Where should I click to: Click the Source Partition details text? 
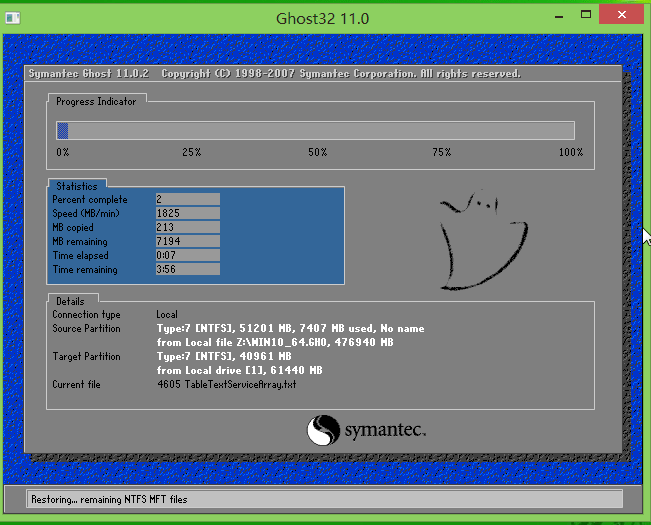click(x=290, y=329)
